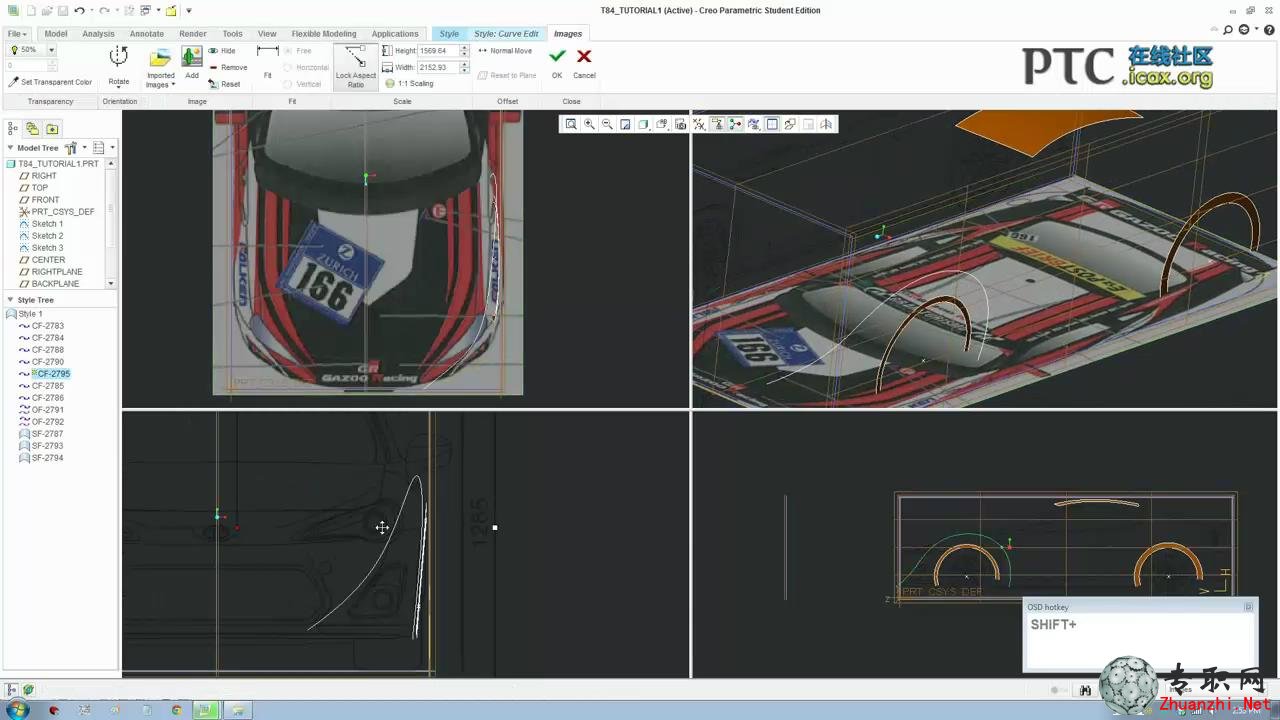Screen dimensions: 1280x720
Task: Click the search icon at top right
Action: tap(1228, 30)
